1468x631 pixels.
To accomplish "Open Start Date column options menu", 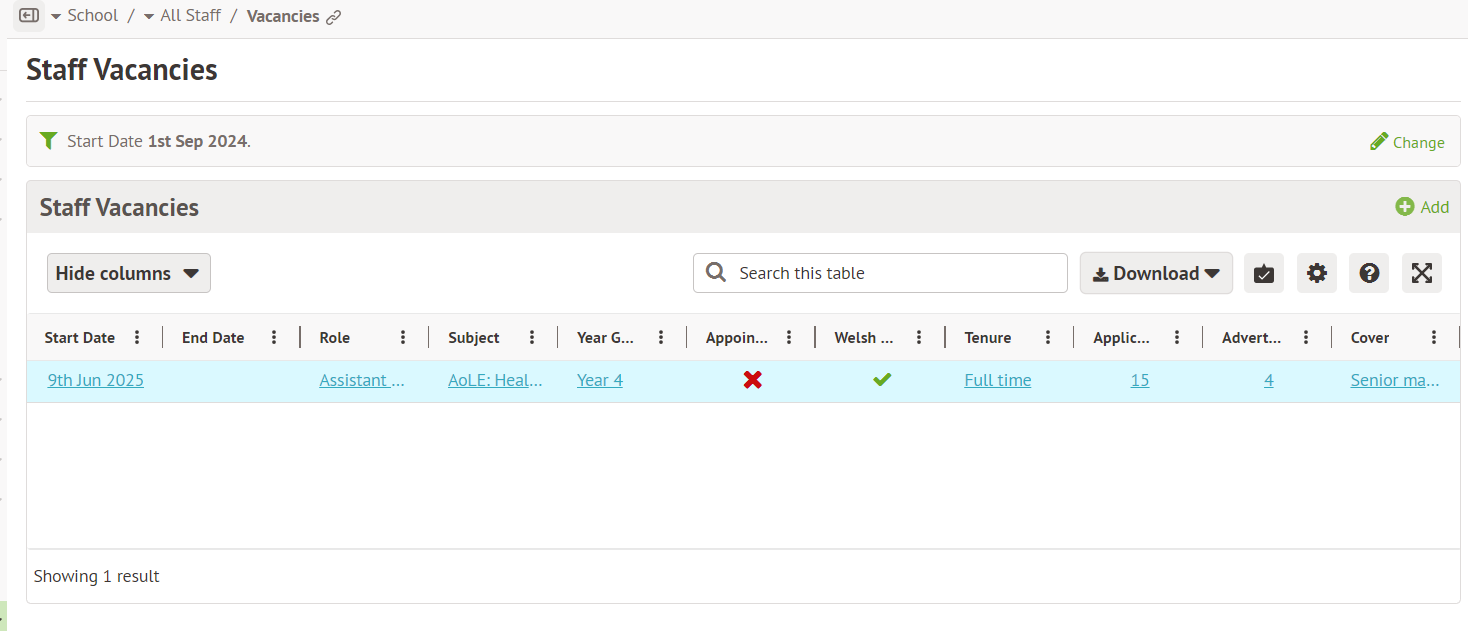I will [x=137, y=338].
